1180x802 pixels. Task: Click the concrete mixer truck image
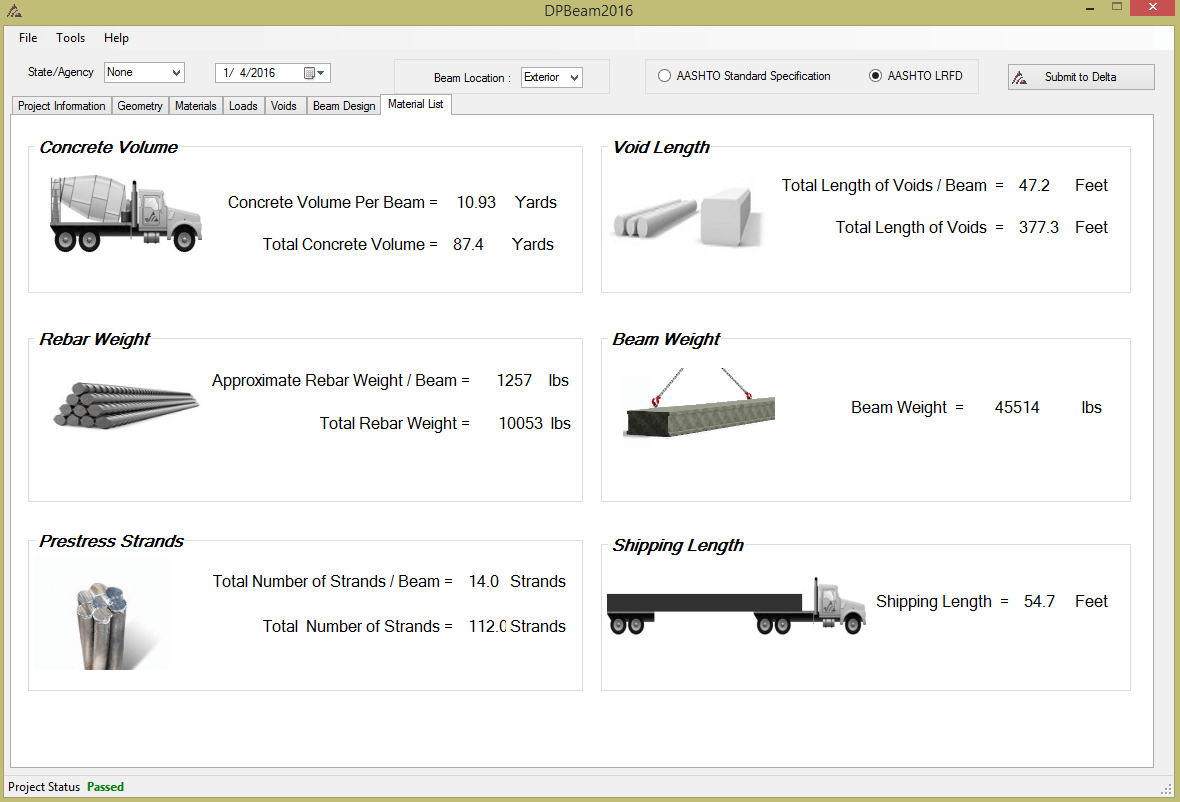pos(124,212)
